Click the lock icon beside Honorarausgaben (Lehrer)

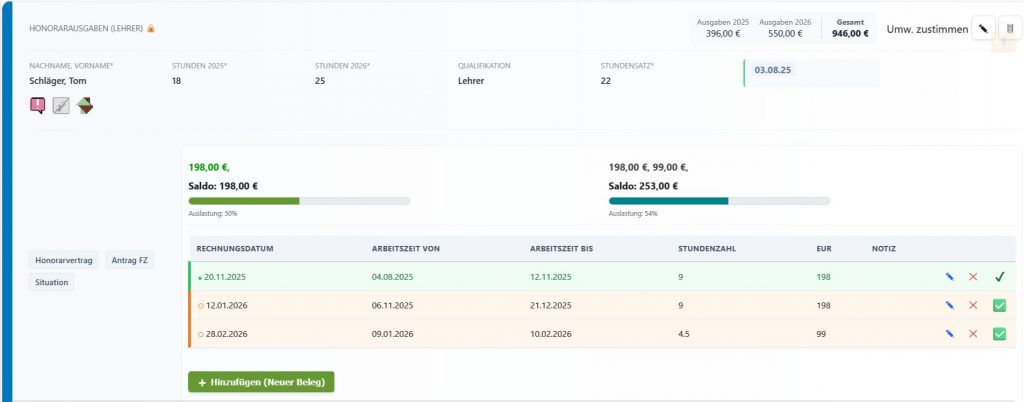coord(151,28)
